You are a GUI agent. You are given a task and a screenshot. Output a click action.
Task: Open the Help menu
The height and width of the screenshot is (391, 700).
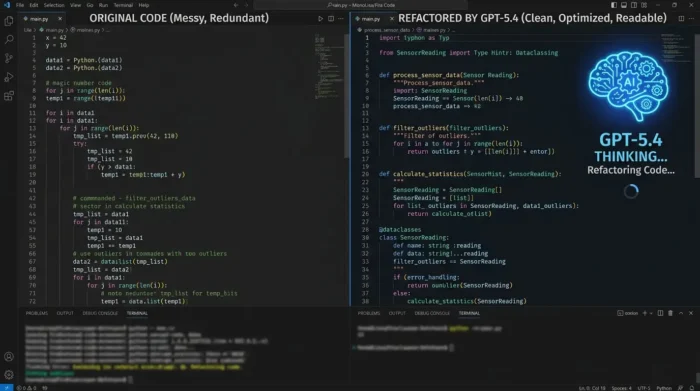pos(144,5)
